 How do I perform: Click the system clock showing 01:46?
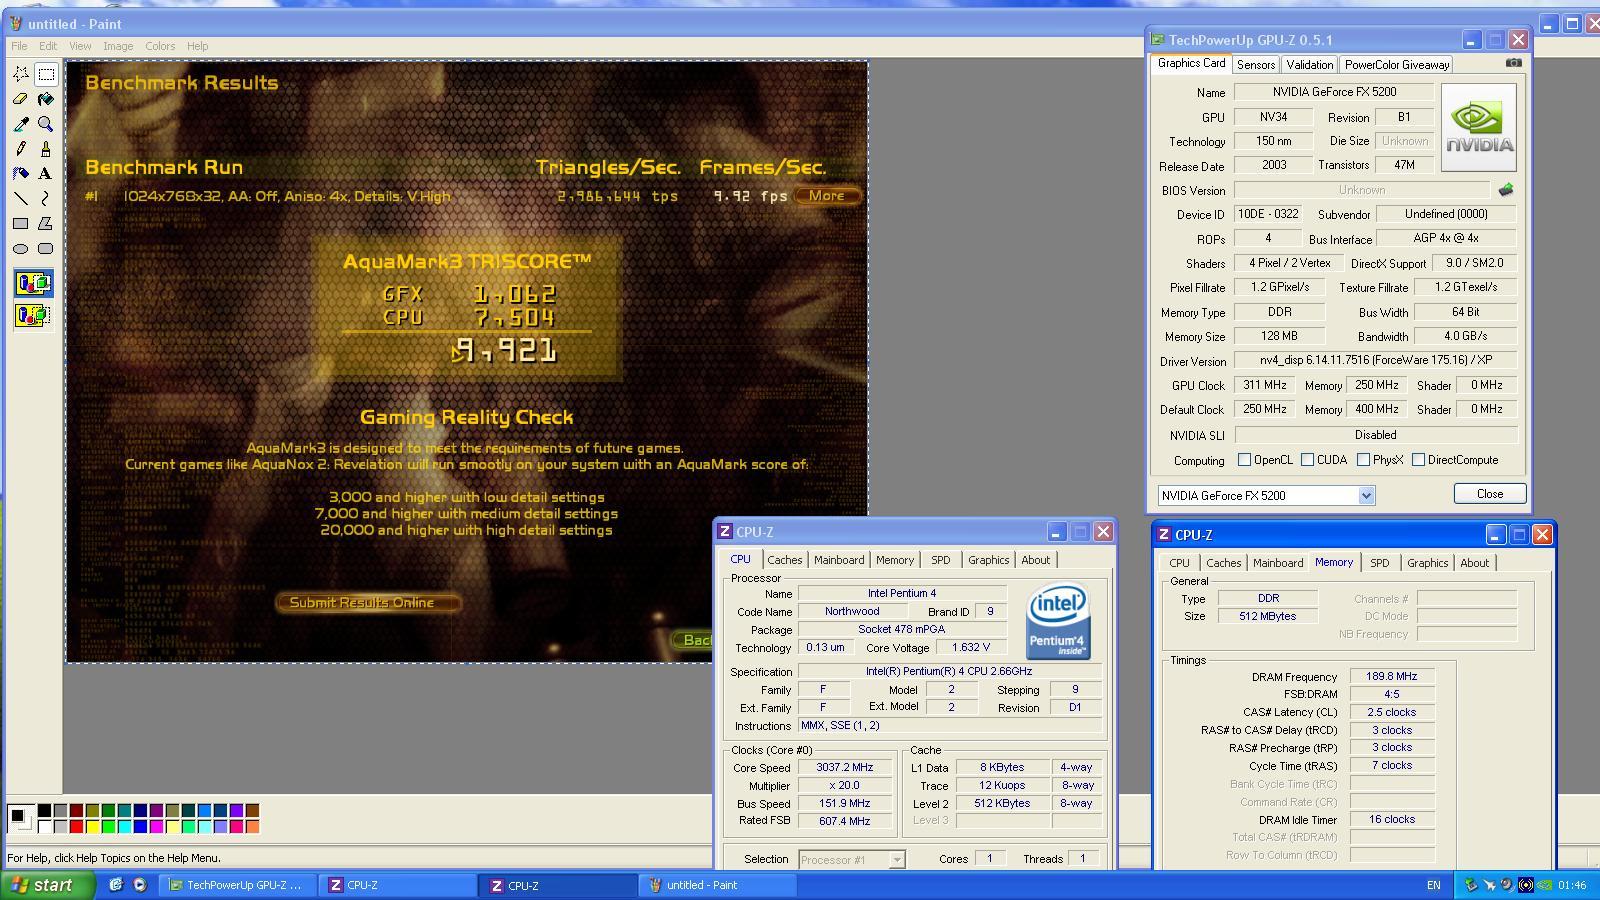click(1571, 885)
